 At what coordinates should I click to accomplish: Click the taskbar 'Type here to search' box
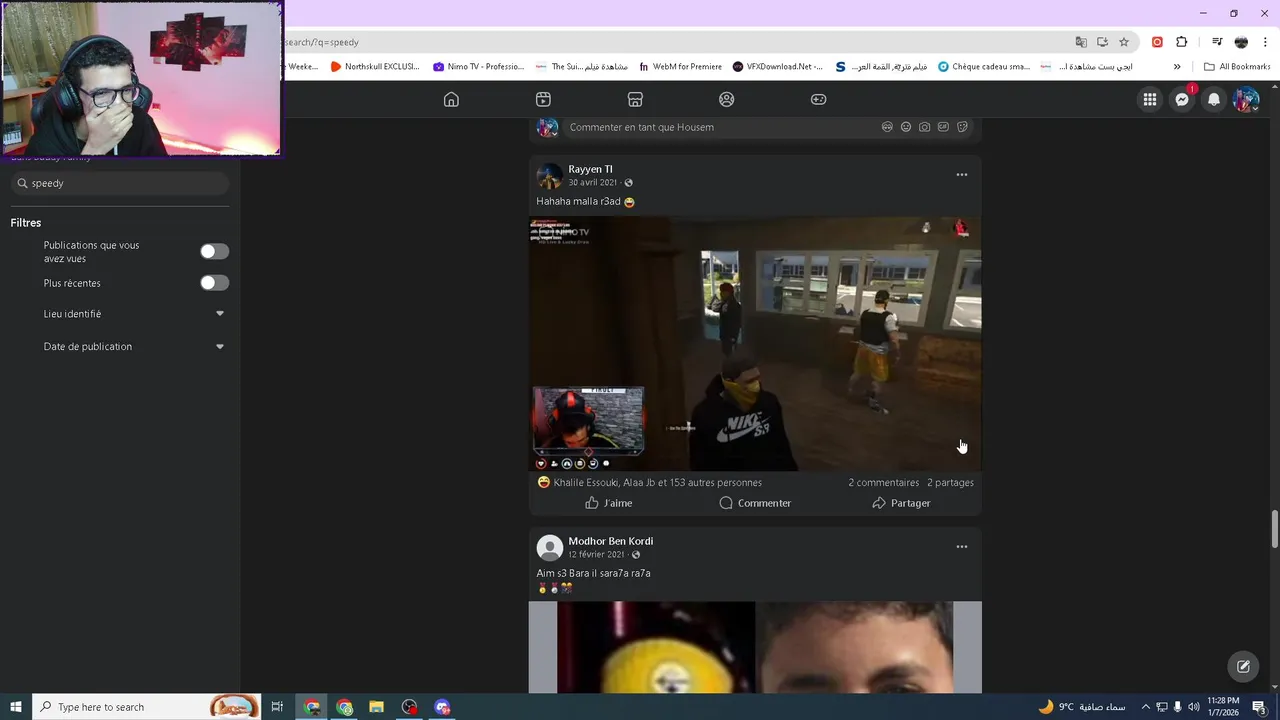[146, 707]
